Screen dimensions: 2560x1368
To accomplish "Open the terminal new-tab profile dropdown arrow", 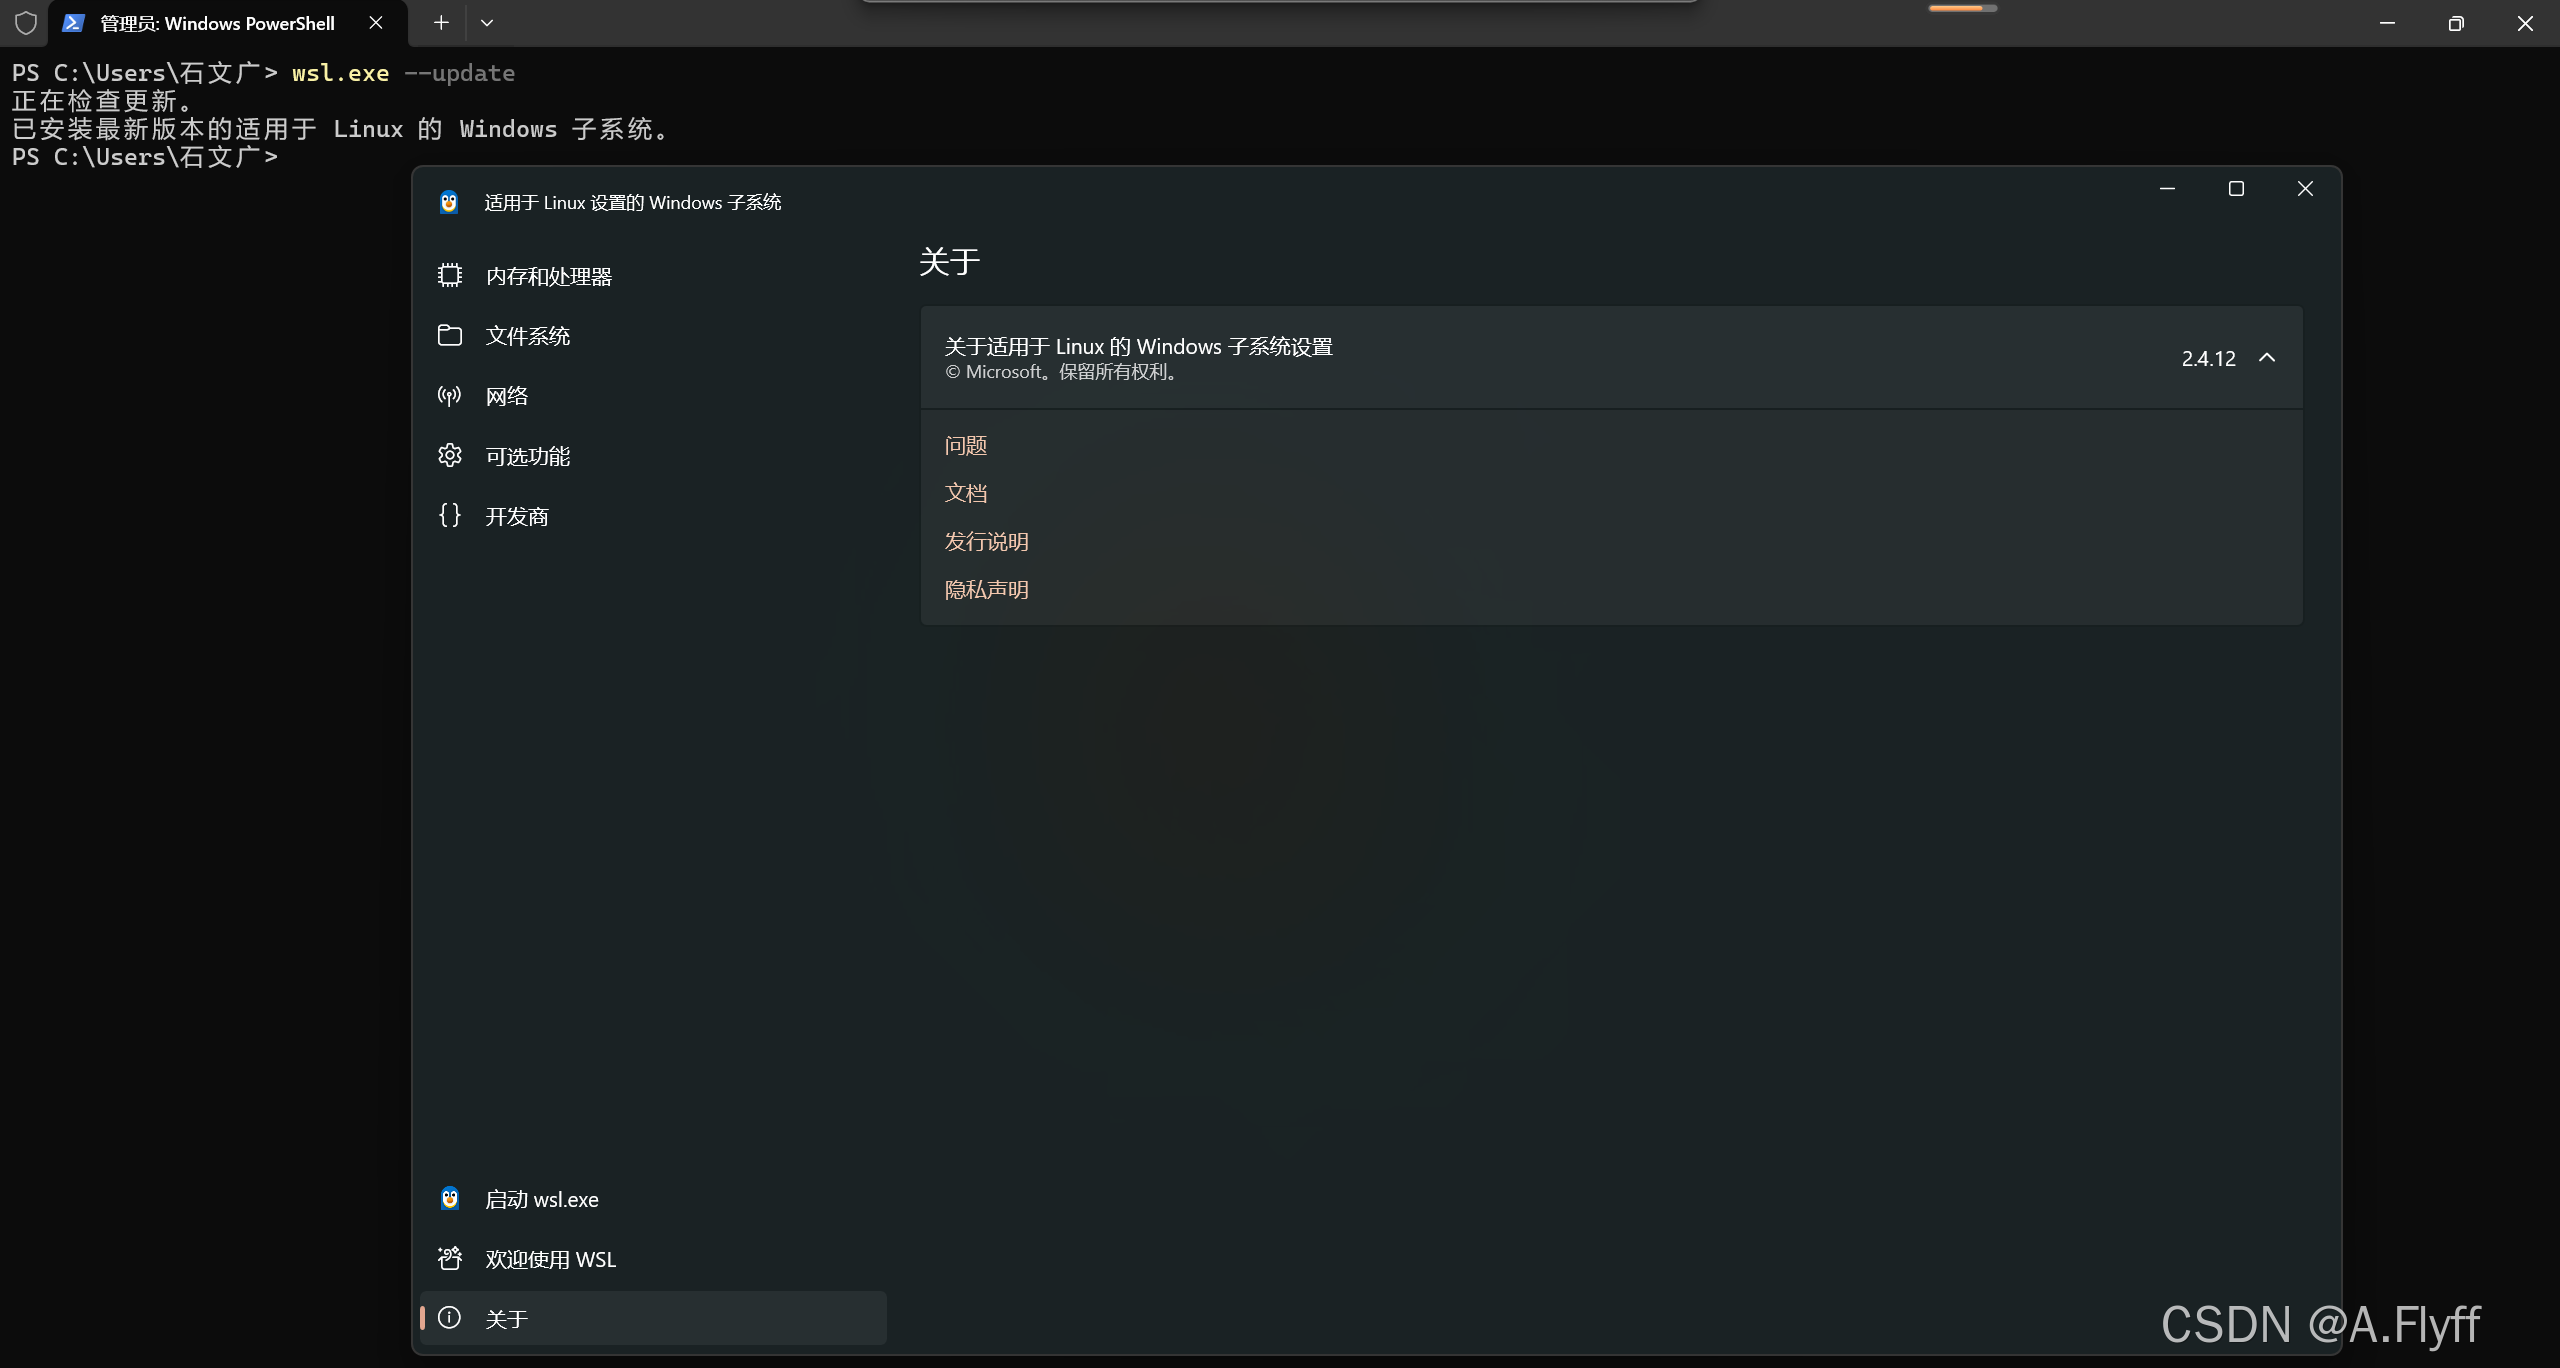I will click(x=487, y=23).
